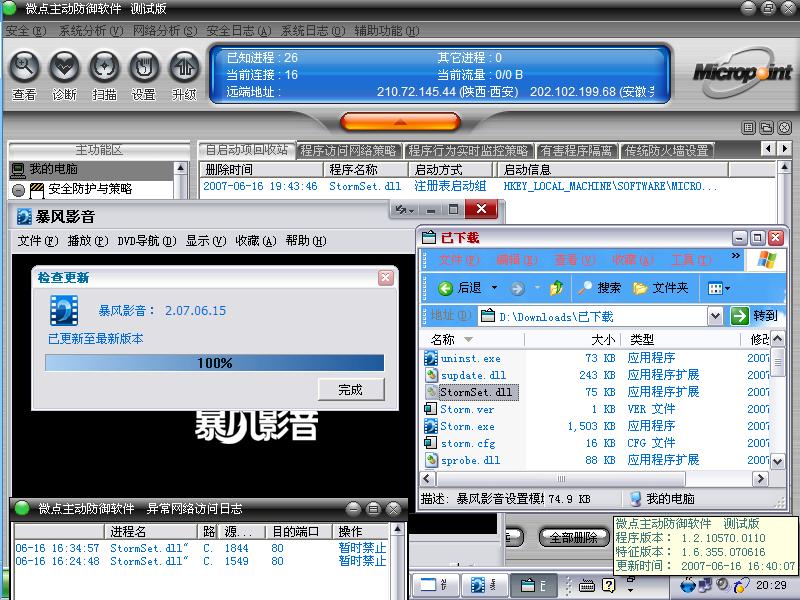
Task: Select uninst.exe in the file list
Action: [x=470, y=358]
